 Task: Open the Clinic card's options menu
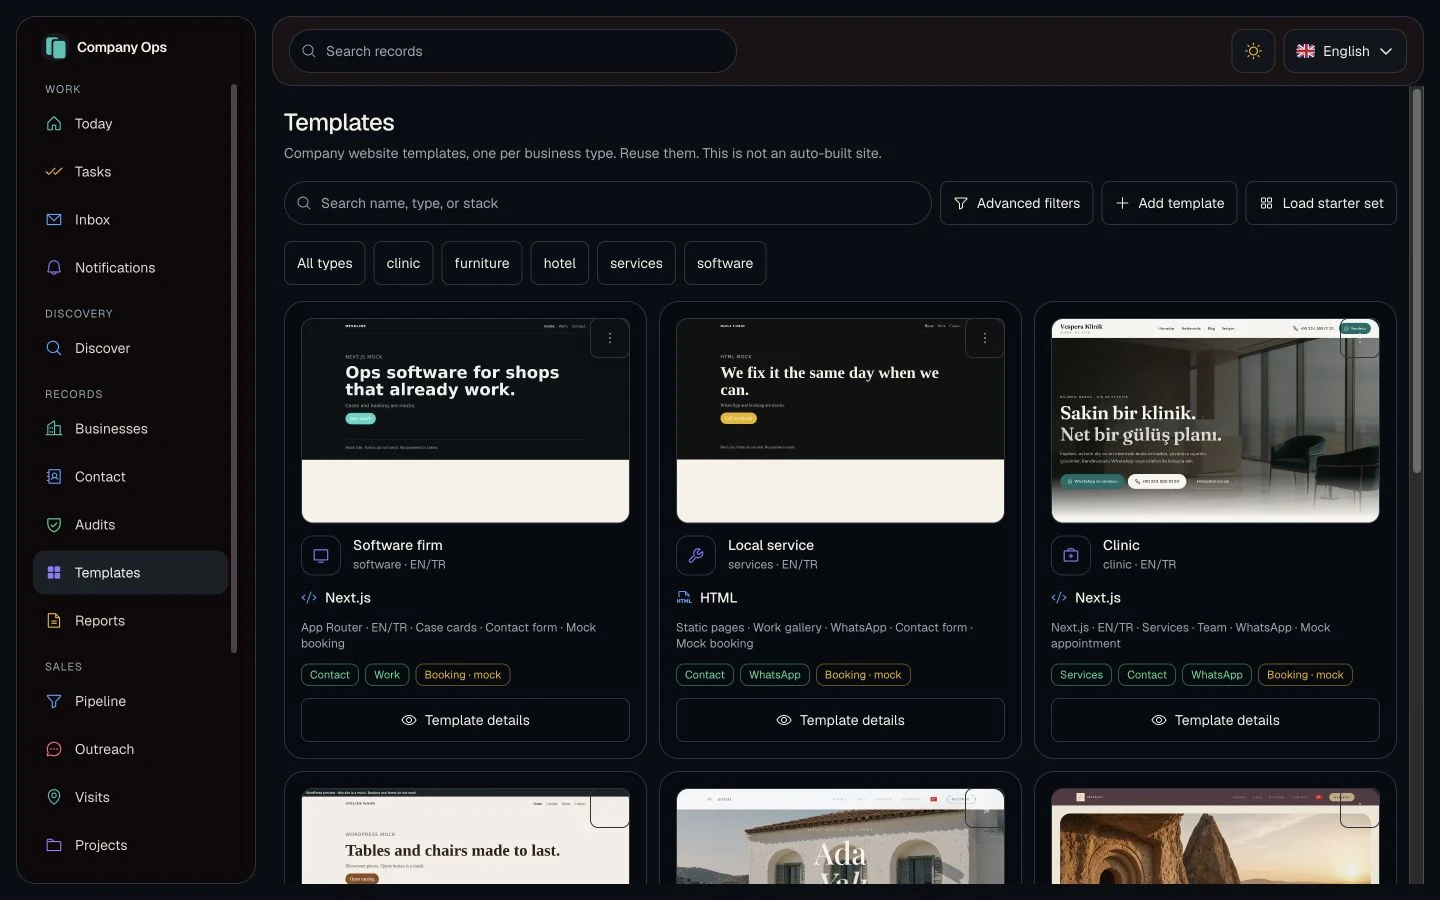click(1360, 338)
